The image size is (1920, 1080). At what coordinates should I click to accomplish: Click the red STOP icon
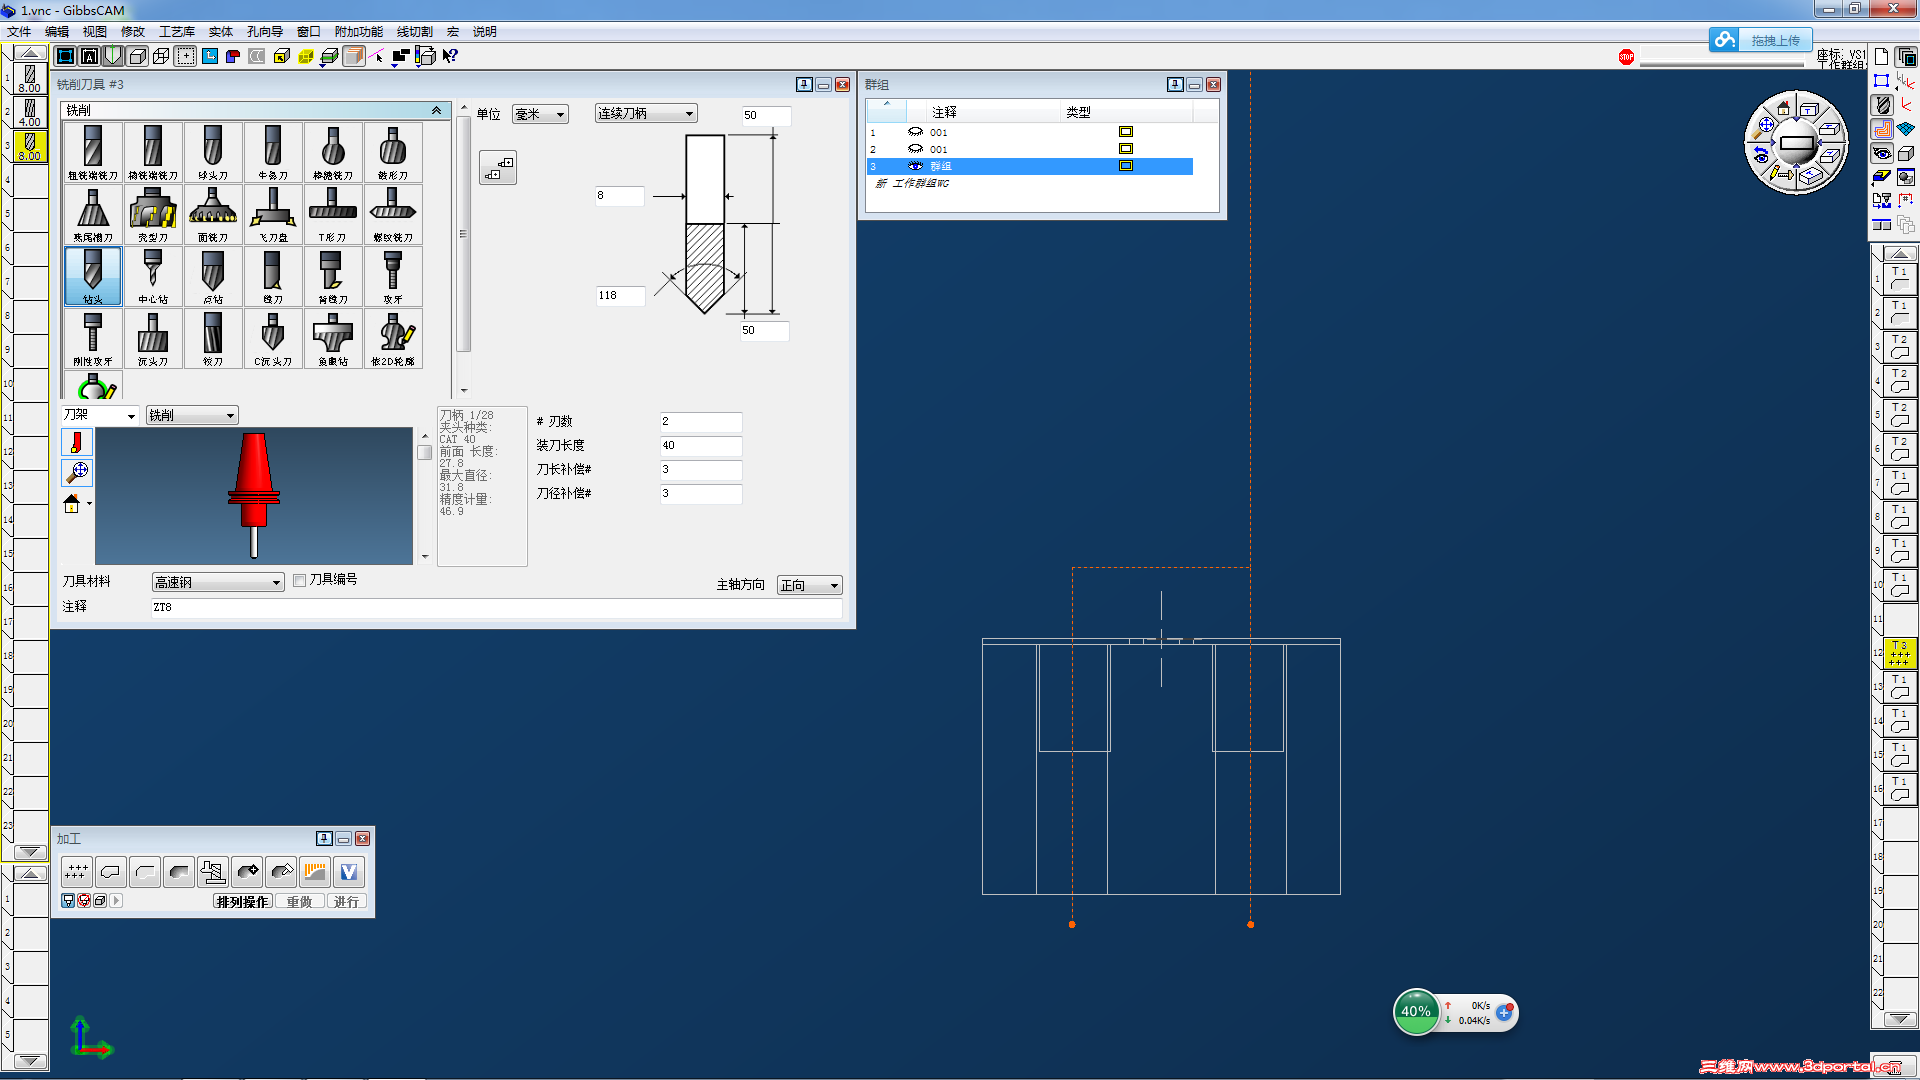pos(1626,57)
